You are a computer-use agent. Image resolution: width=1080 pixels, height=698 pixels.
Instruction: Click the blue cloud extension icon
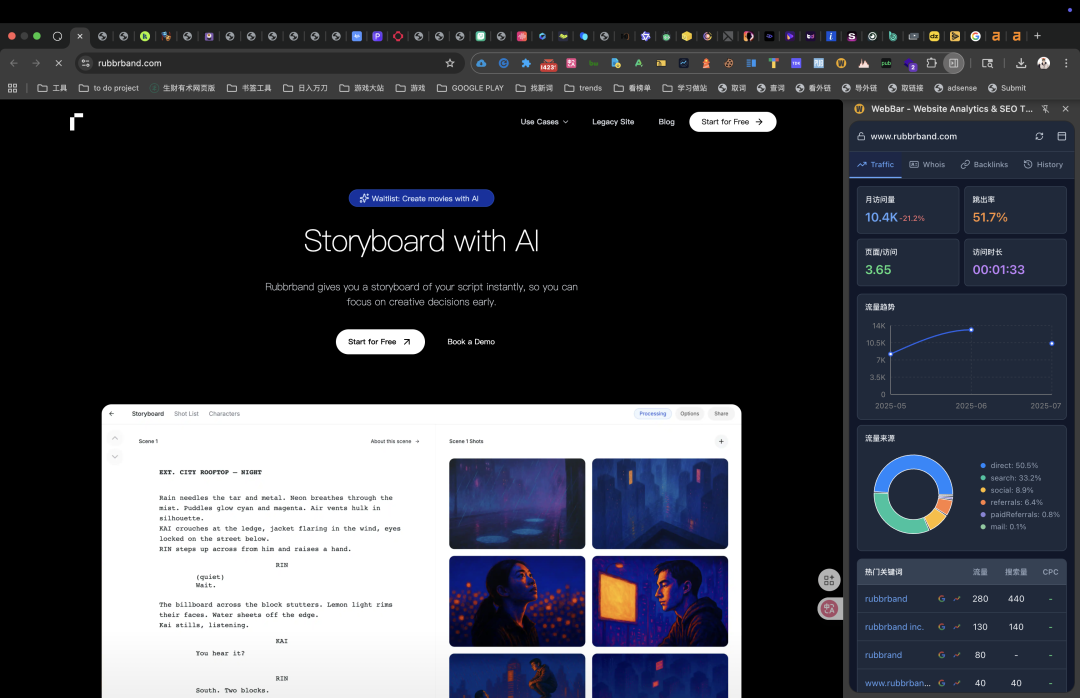(481, 63)
